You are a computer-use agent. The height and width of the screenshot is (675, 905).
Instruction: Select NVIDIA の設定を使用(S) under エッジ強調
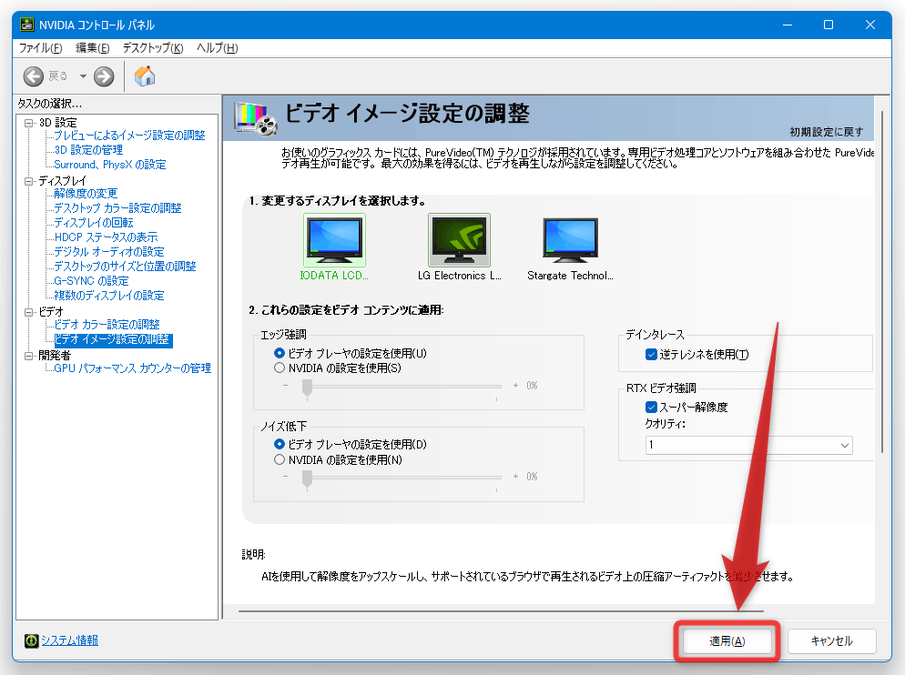[279, 368]
